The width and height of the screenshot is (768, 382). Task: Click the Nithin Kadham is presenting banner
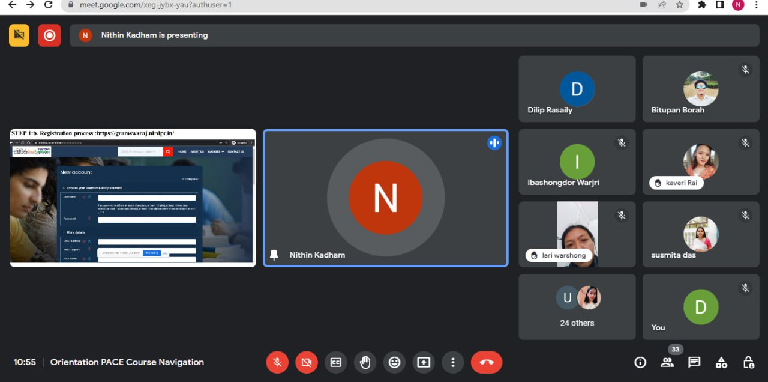pos(414,35)
